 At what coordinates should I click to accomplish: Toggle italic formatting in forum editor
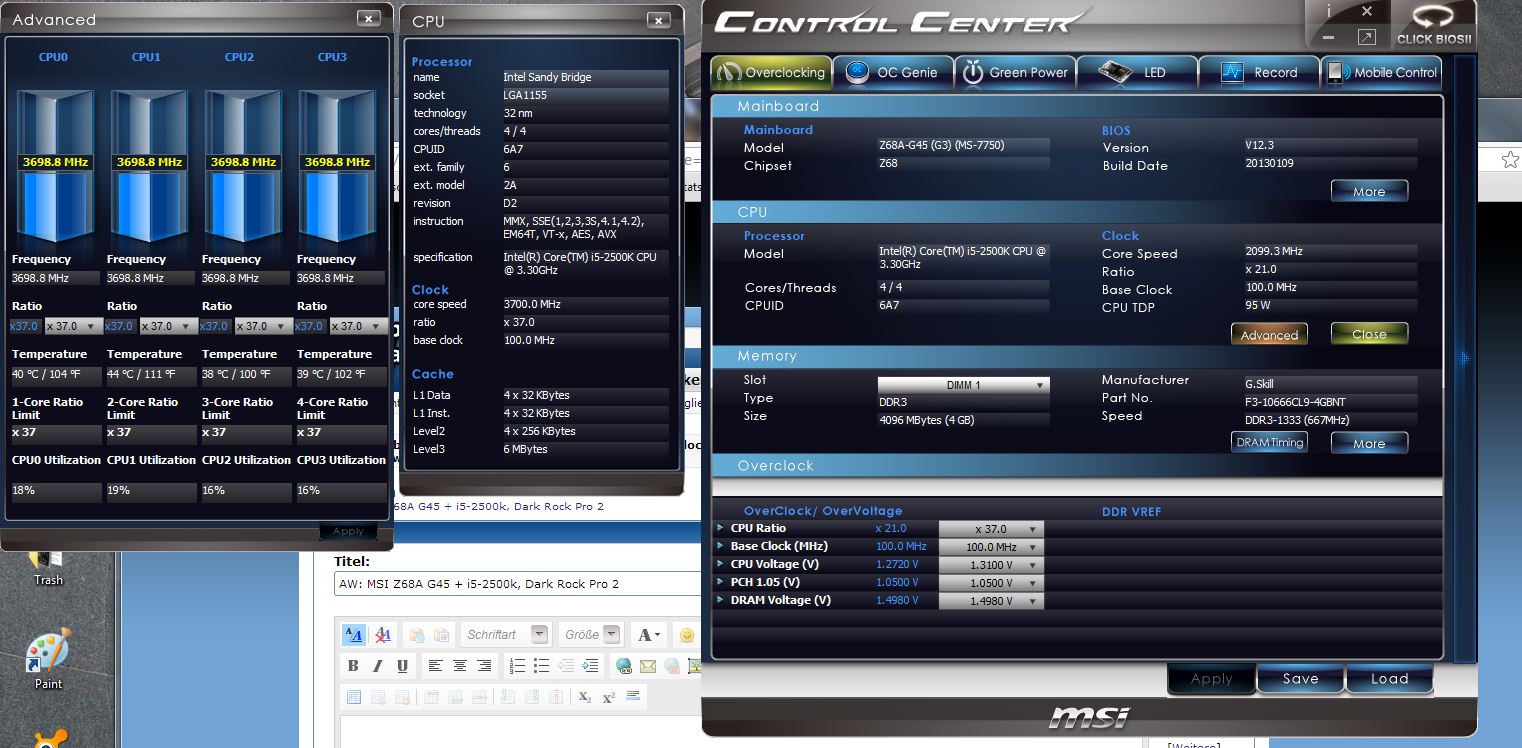click(x=378, y=665)
